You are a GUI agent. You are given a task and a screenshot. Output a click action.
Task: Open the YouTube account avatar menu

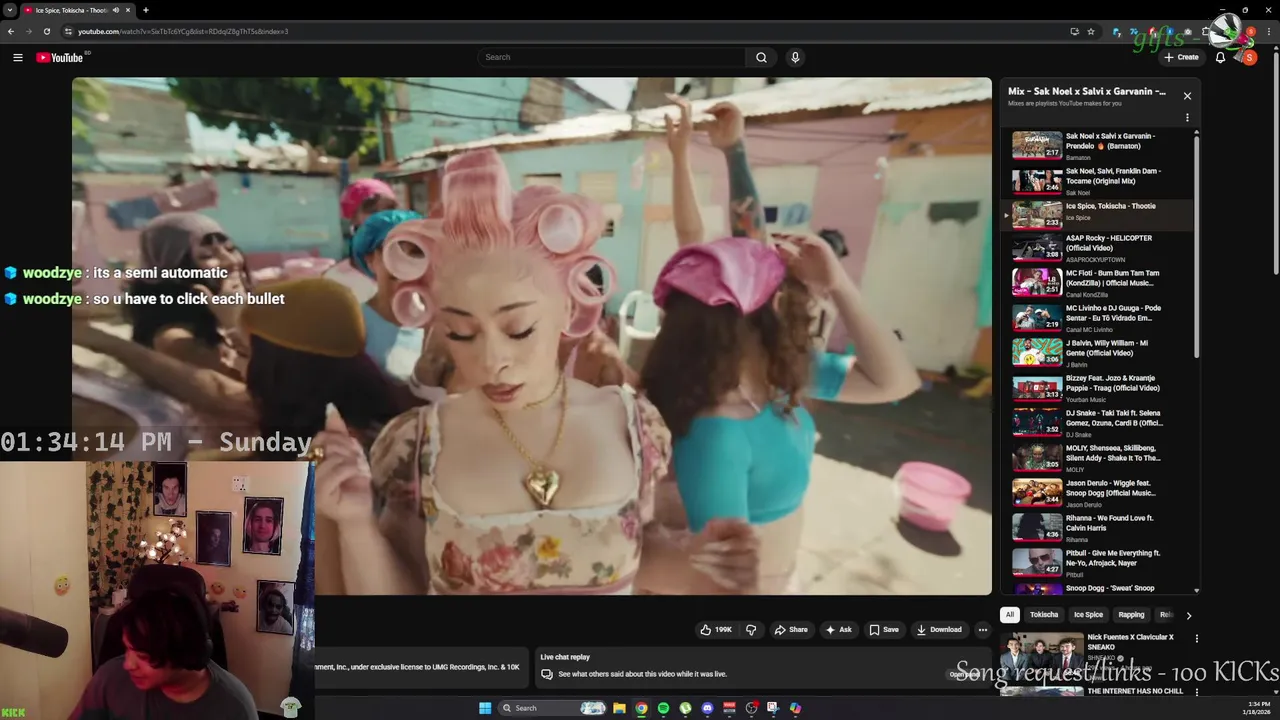[x=1248, y=57]
